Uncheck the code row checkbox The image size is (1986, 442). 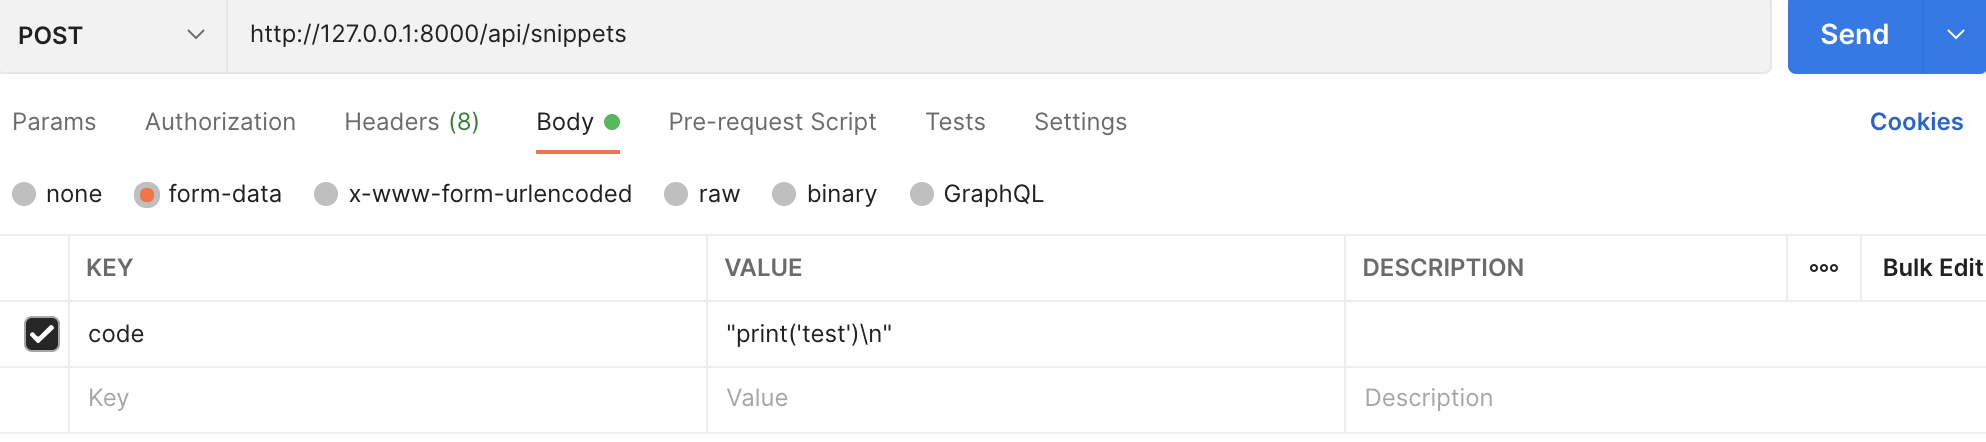(x=42, y=334)
